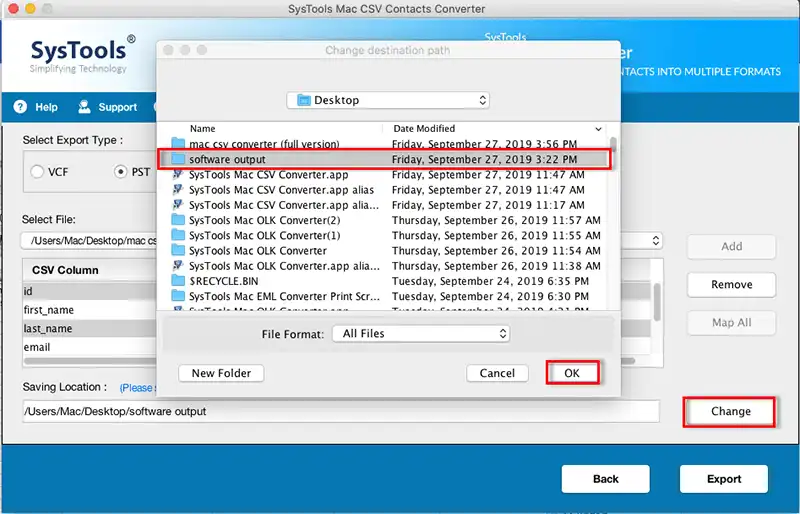800x514 pixels.
Task: Click icon of SysTools Mac CSV Converter.app alias
Action: click(178, 189)
